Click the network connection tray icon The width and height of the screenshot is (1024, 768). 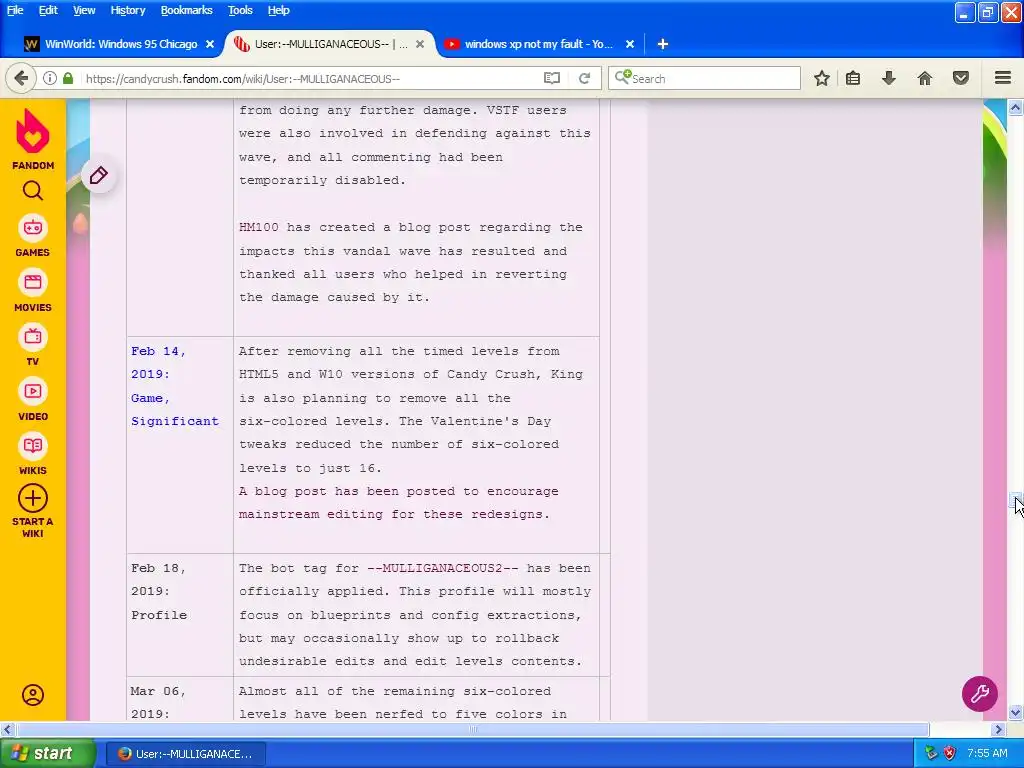tap(931, 754)
